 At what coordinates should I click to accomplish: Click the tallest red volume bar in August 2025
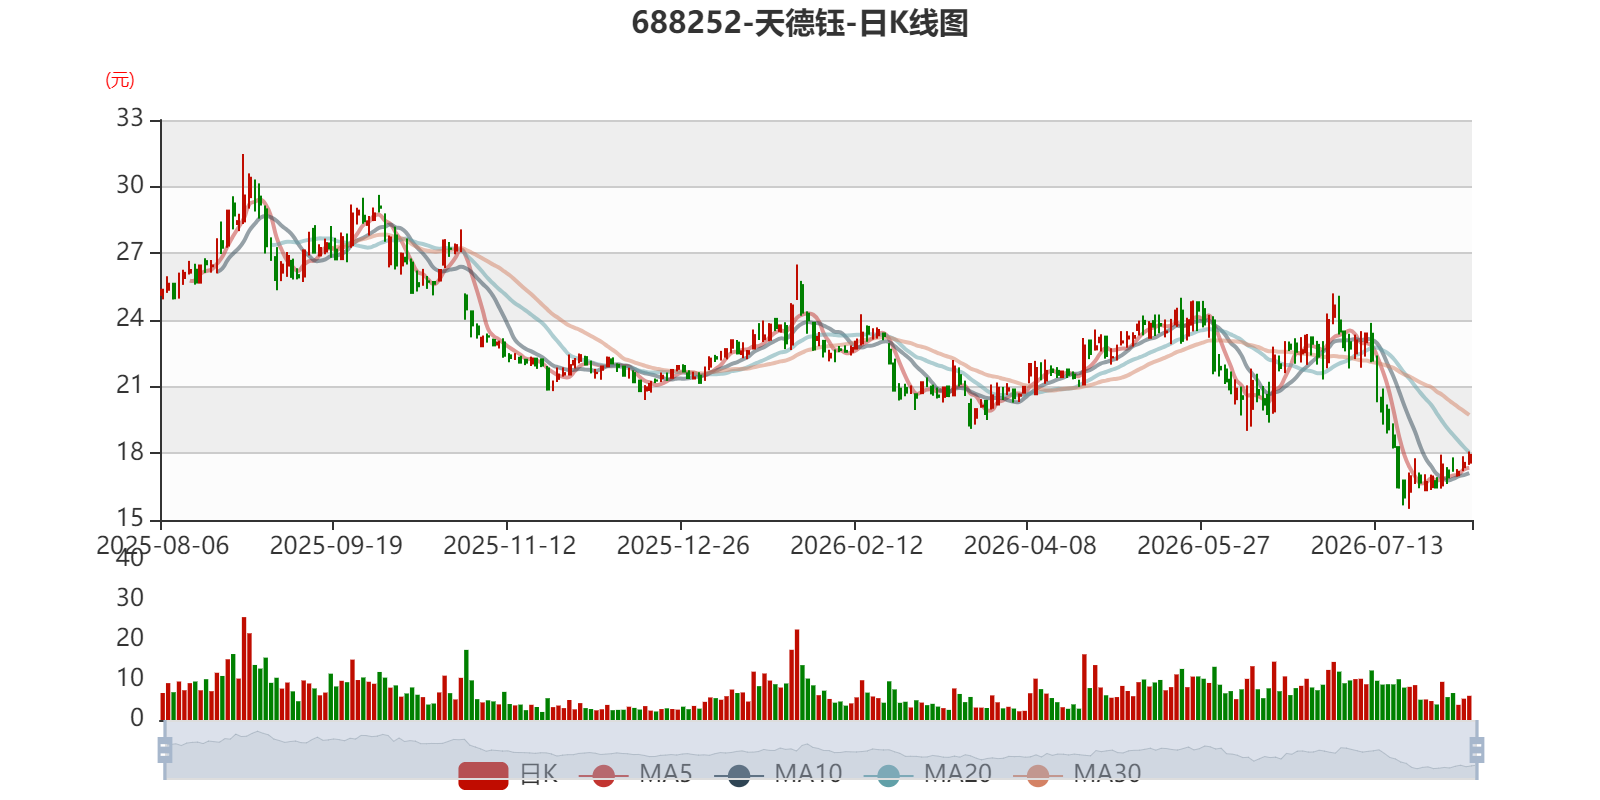pyautogui.click(x=244, y=668)
